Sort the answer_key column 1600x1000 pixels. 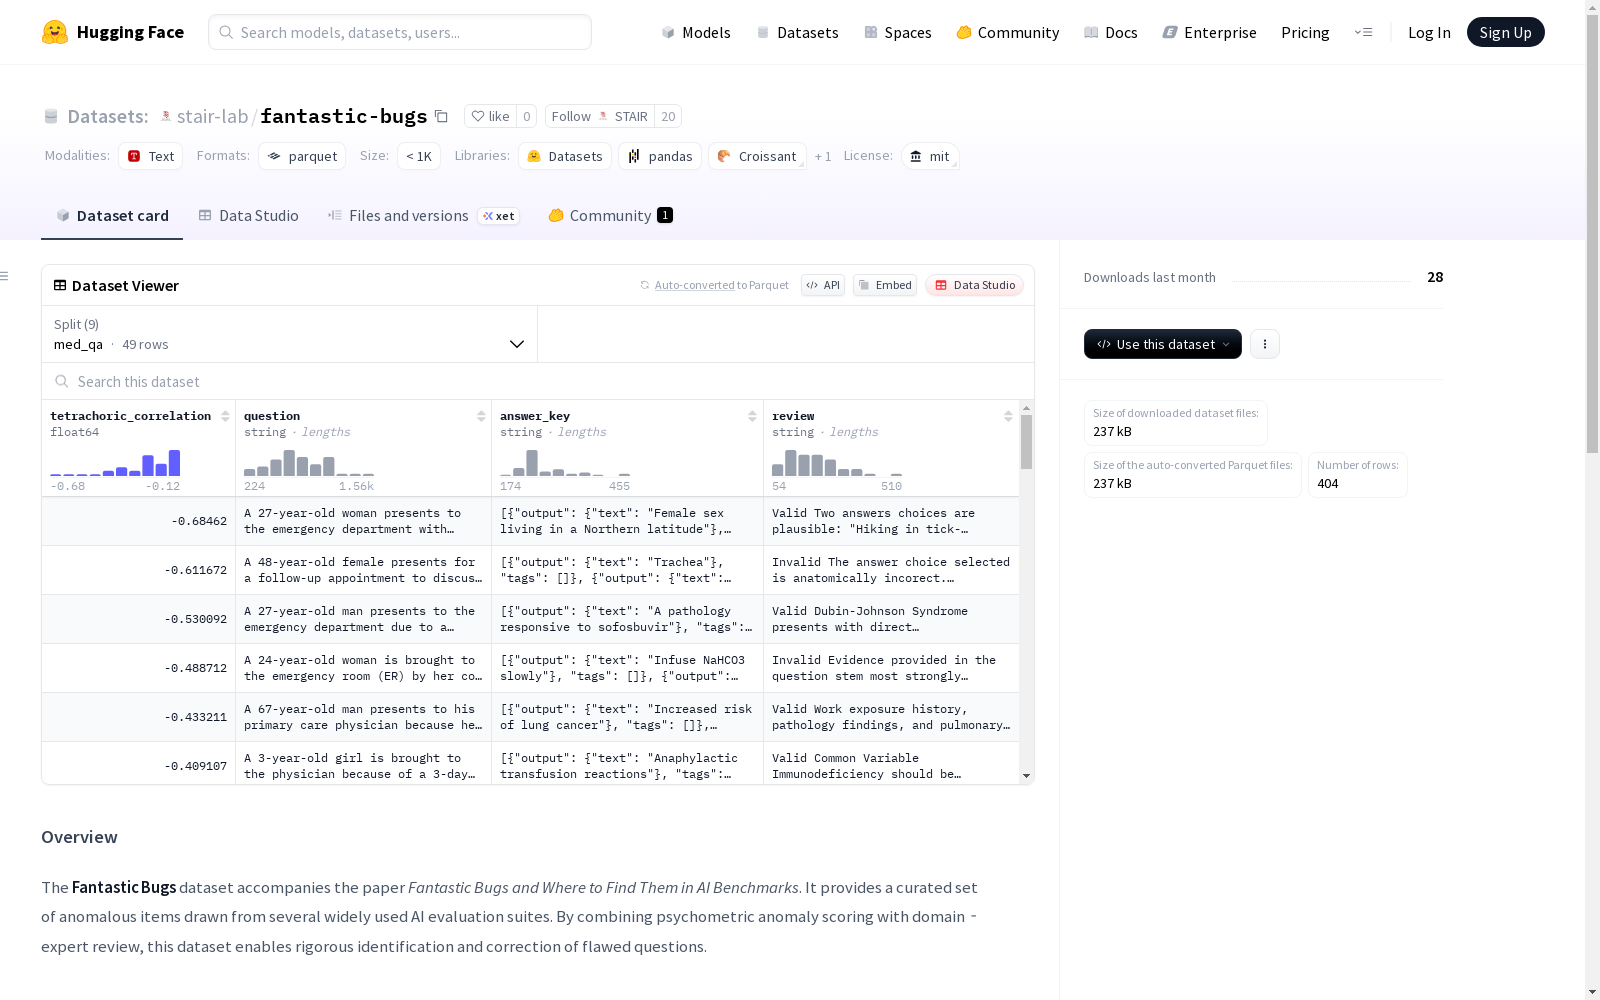[752, 416]
